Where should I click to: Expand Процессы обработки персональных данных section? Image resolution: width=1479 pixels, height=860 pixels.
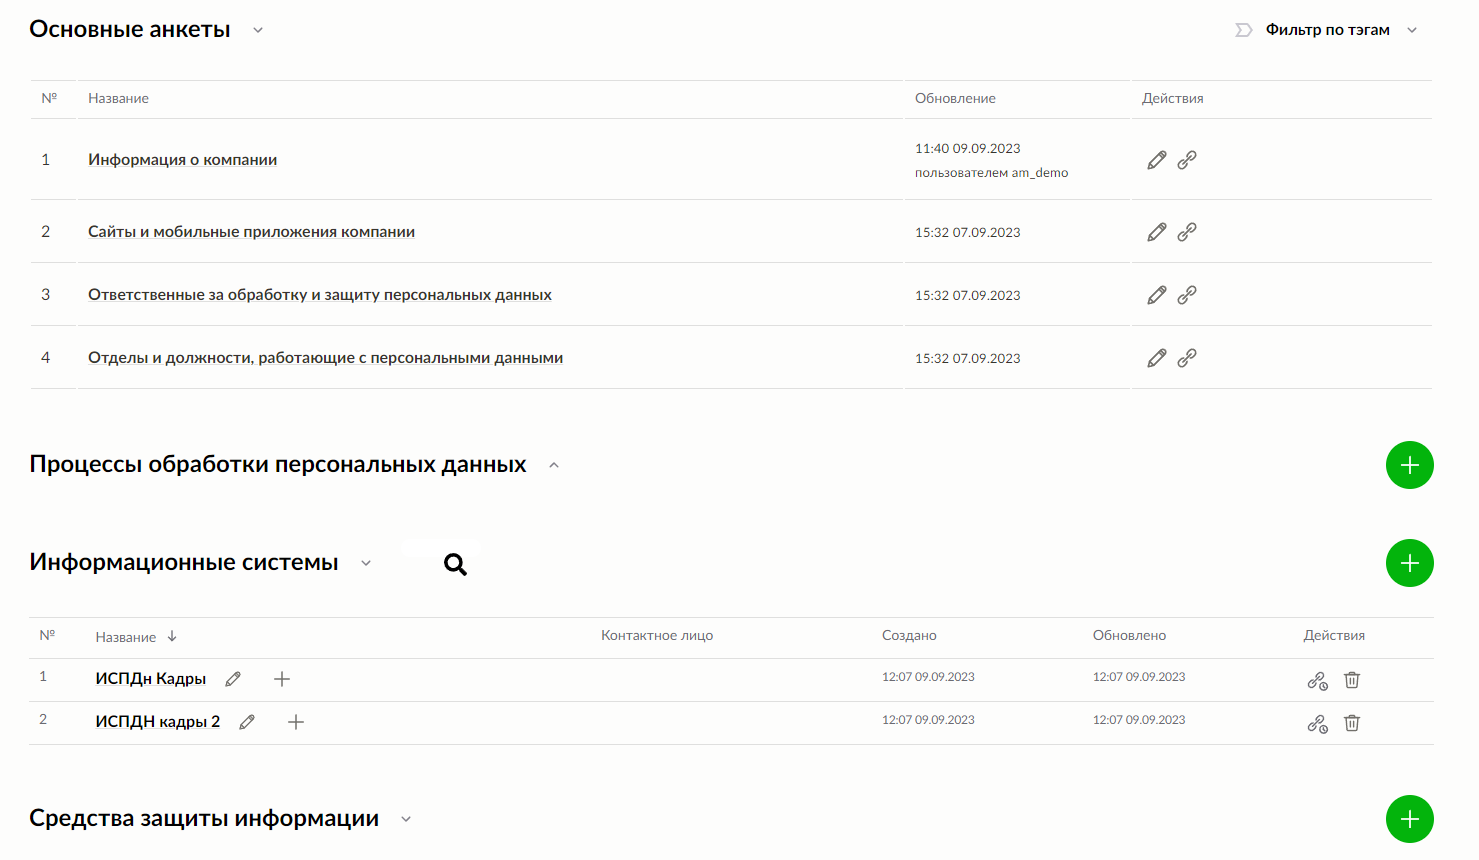[554, 465]
